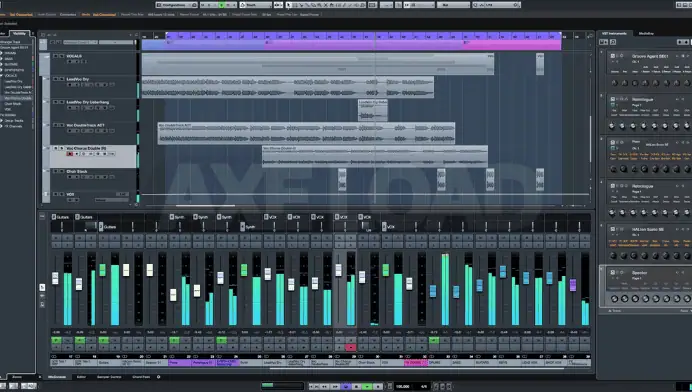692x392 pixels.
Task: Switch to the MediaBay tab
Action: click(646, 33)
